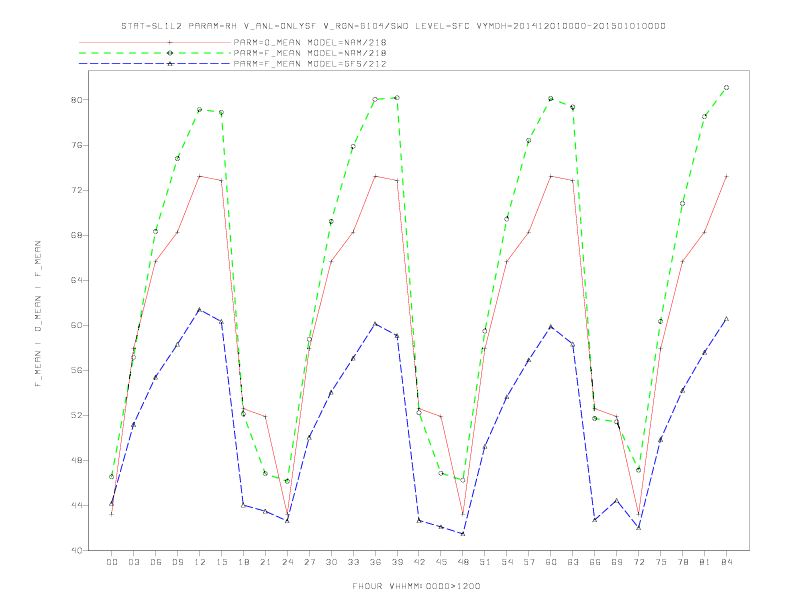
Task: Click the x-axis tick label 57
Action: [x=529, y=562]
